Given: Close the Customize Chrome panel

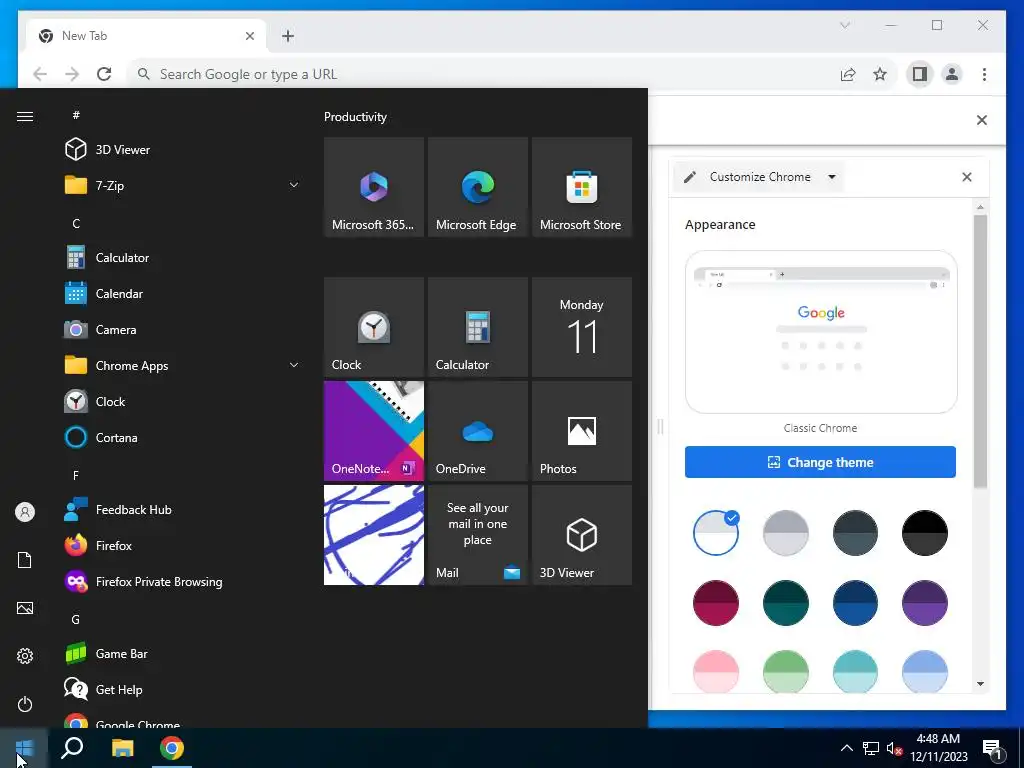Looking at the screenshot, I should pos(967,177).
